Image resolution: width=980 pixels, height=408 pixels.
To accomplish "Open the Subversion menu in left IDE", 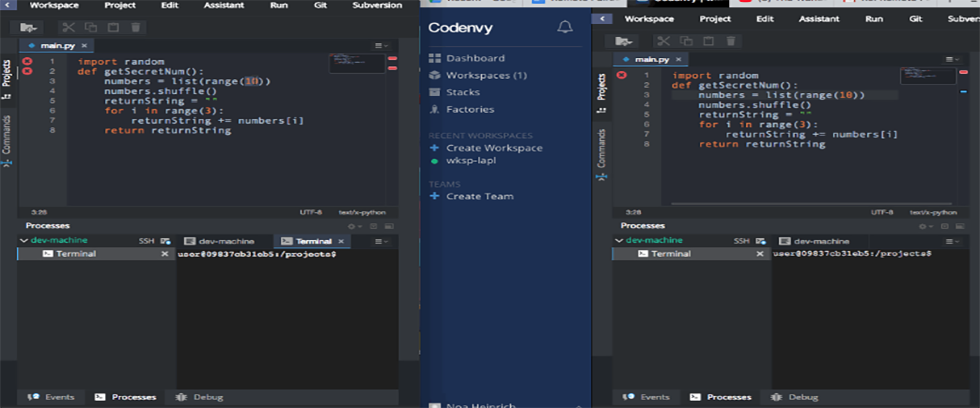I will coord(378,5).
